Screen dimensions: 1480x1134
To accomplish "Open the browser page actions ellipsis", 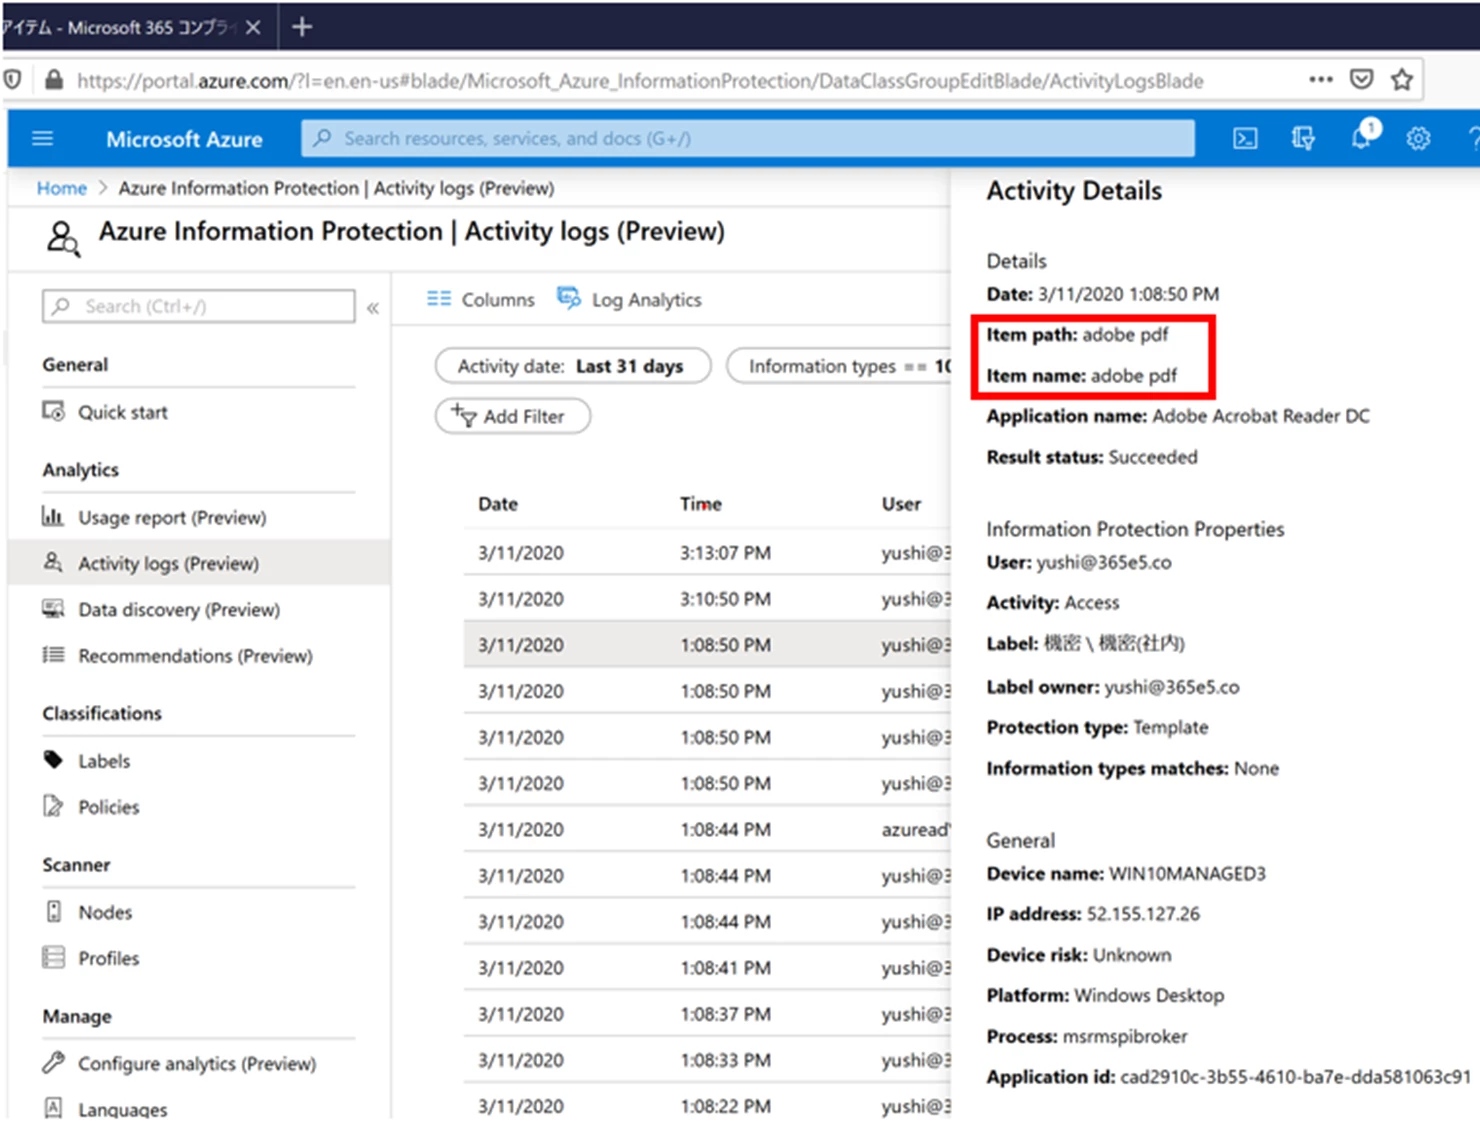I will click(1321, 79).
